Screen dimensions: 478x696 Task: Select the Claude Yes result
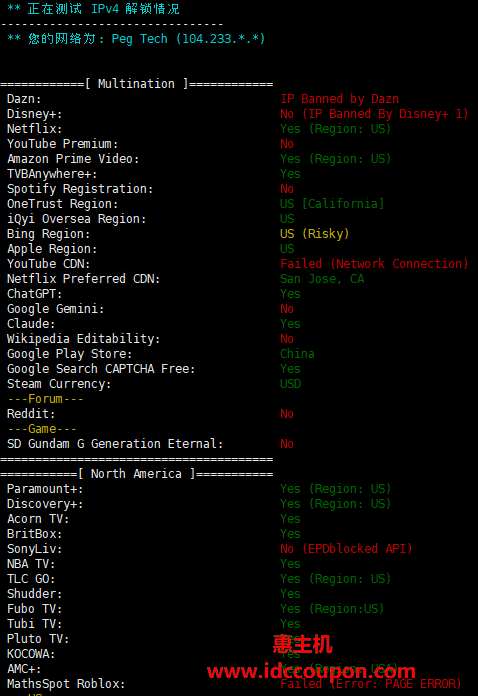(x=290, y=324)
